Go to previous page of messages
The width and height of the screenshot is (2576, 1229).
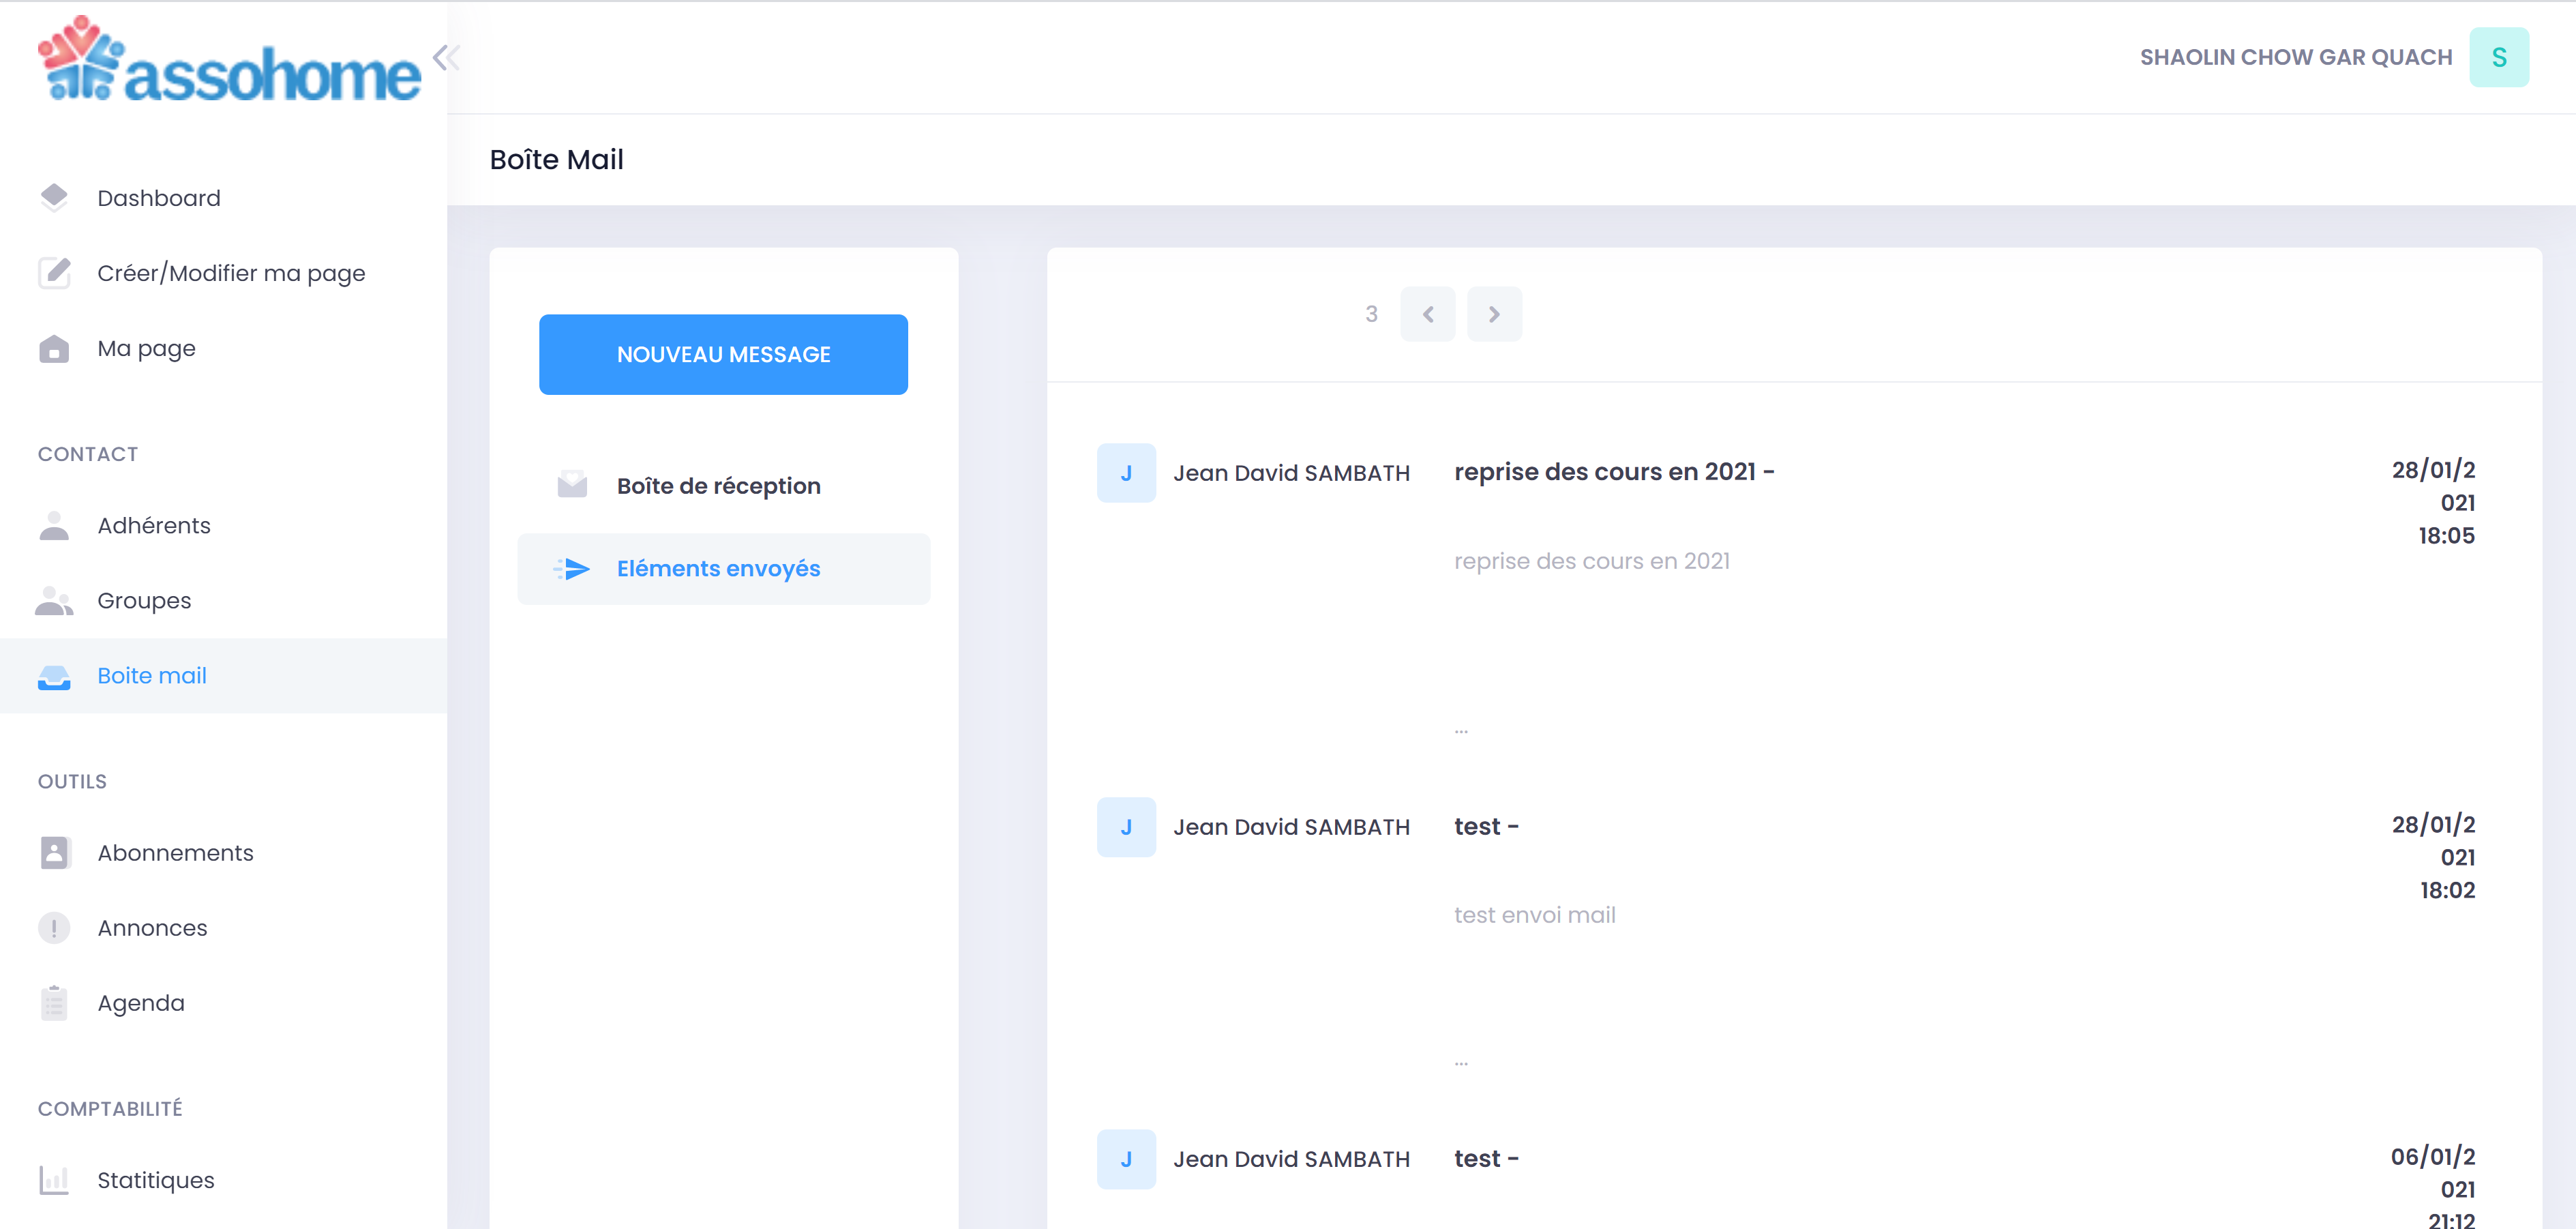1427,314
